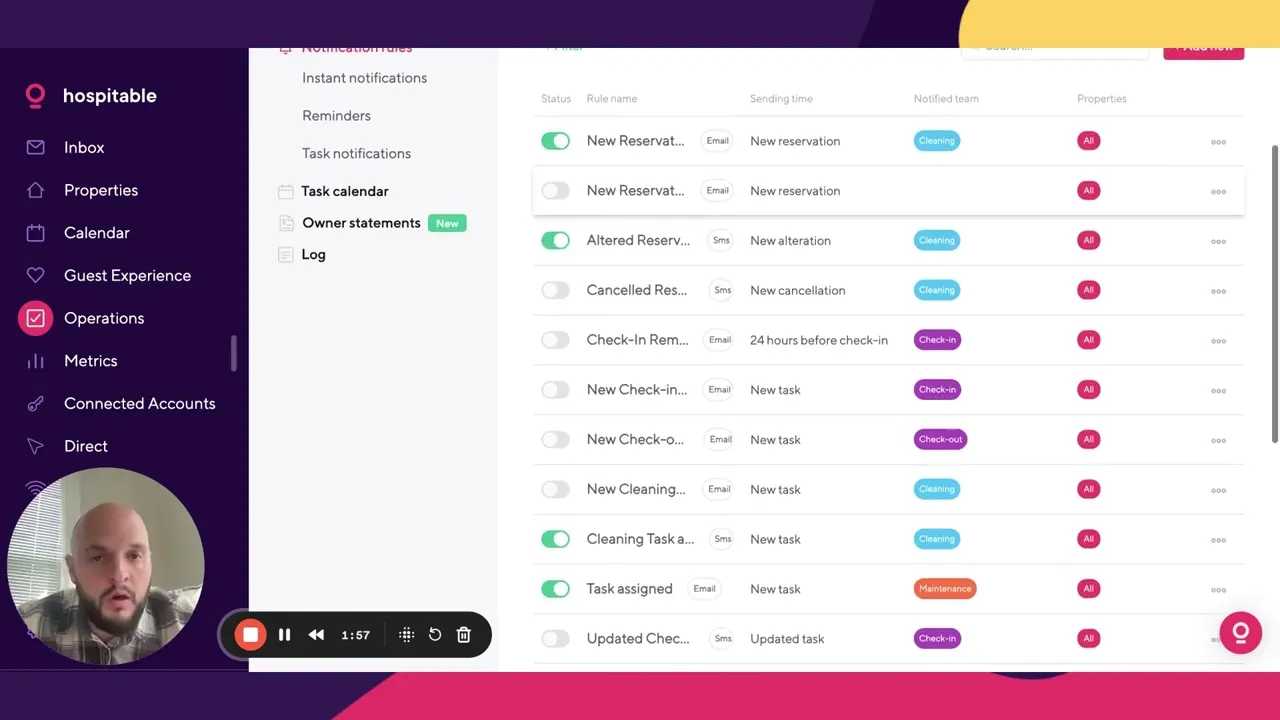
Task: Open options menu for New Cleaning task rule
Action: pos(1218,490)
